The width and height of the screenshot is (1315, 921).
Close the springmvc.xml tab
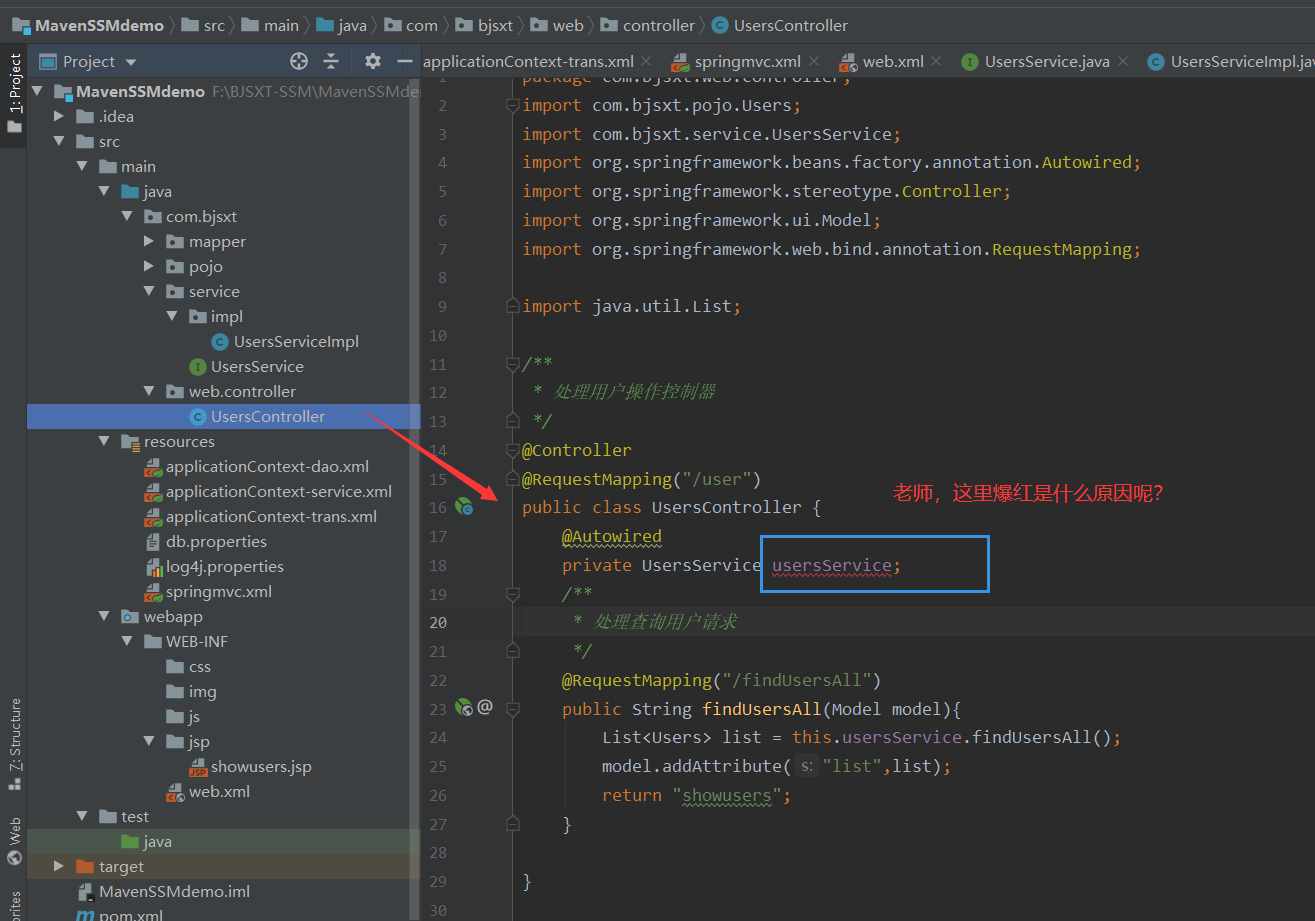pyautogui.click(x=813, y=61)
